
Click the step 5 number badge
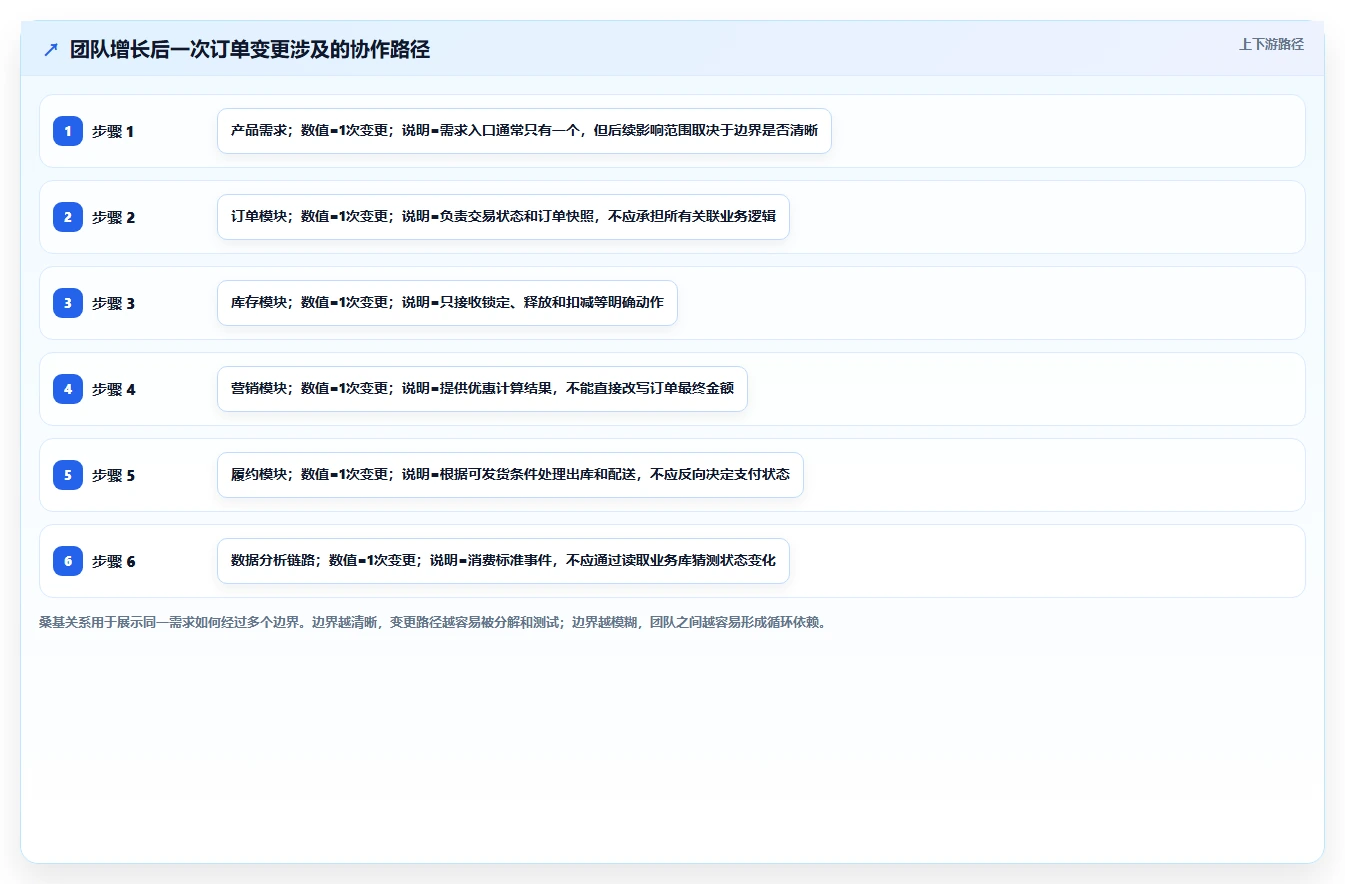coord(68,475)
